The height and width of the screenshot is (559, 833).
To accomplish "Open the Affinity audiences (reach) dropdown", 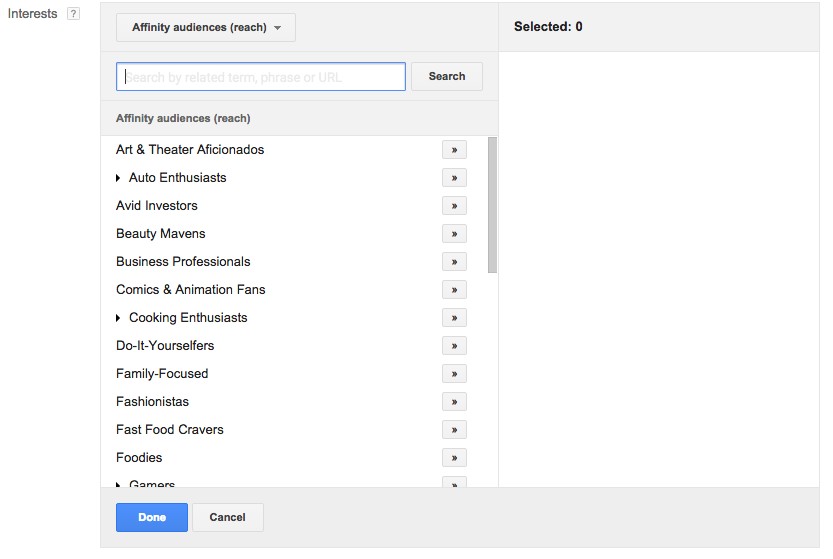I will click(206, 28).
